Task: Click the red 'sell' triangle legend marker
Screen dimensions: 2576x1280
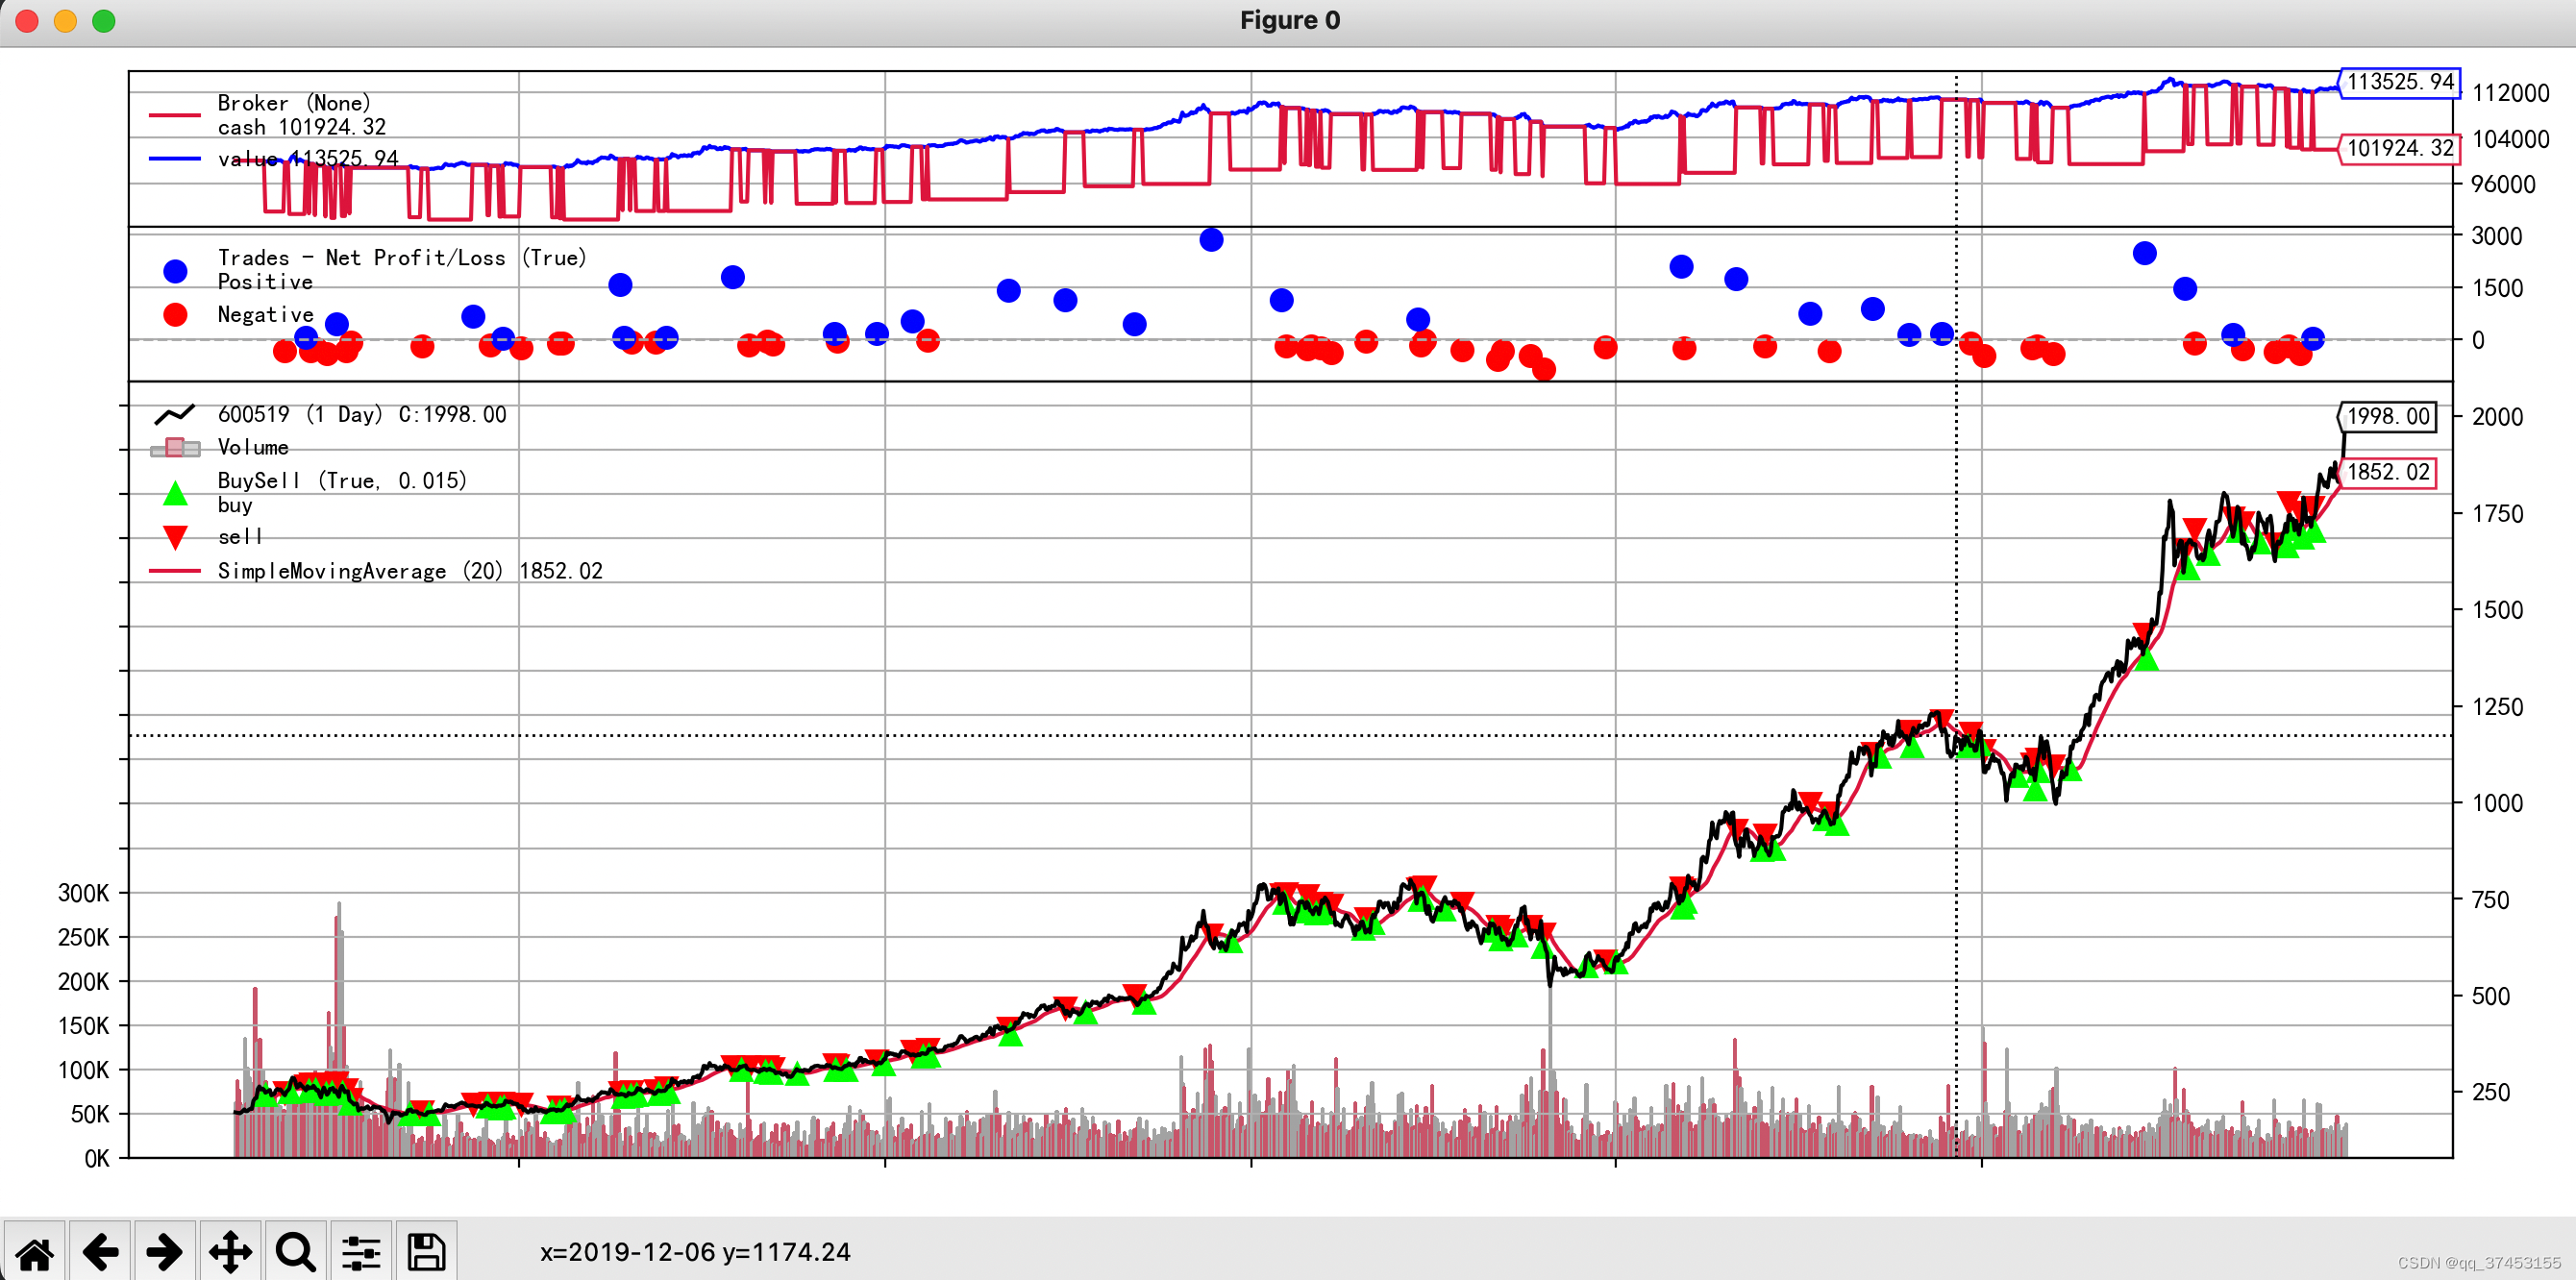Action: click(x=175, y=538)
